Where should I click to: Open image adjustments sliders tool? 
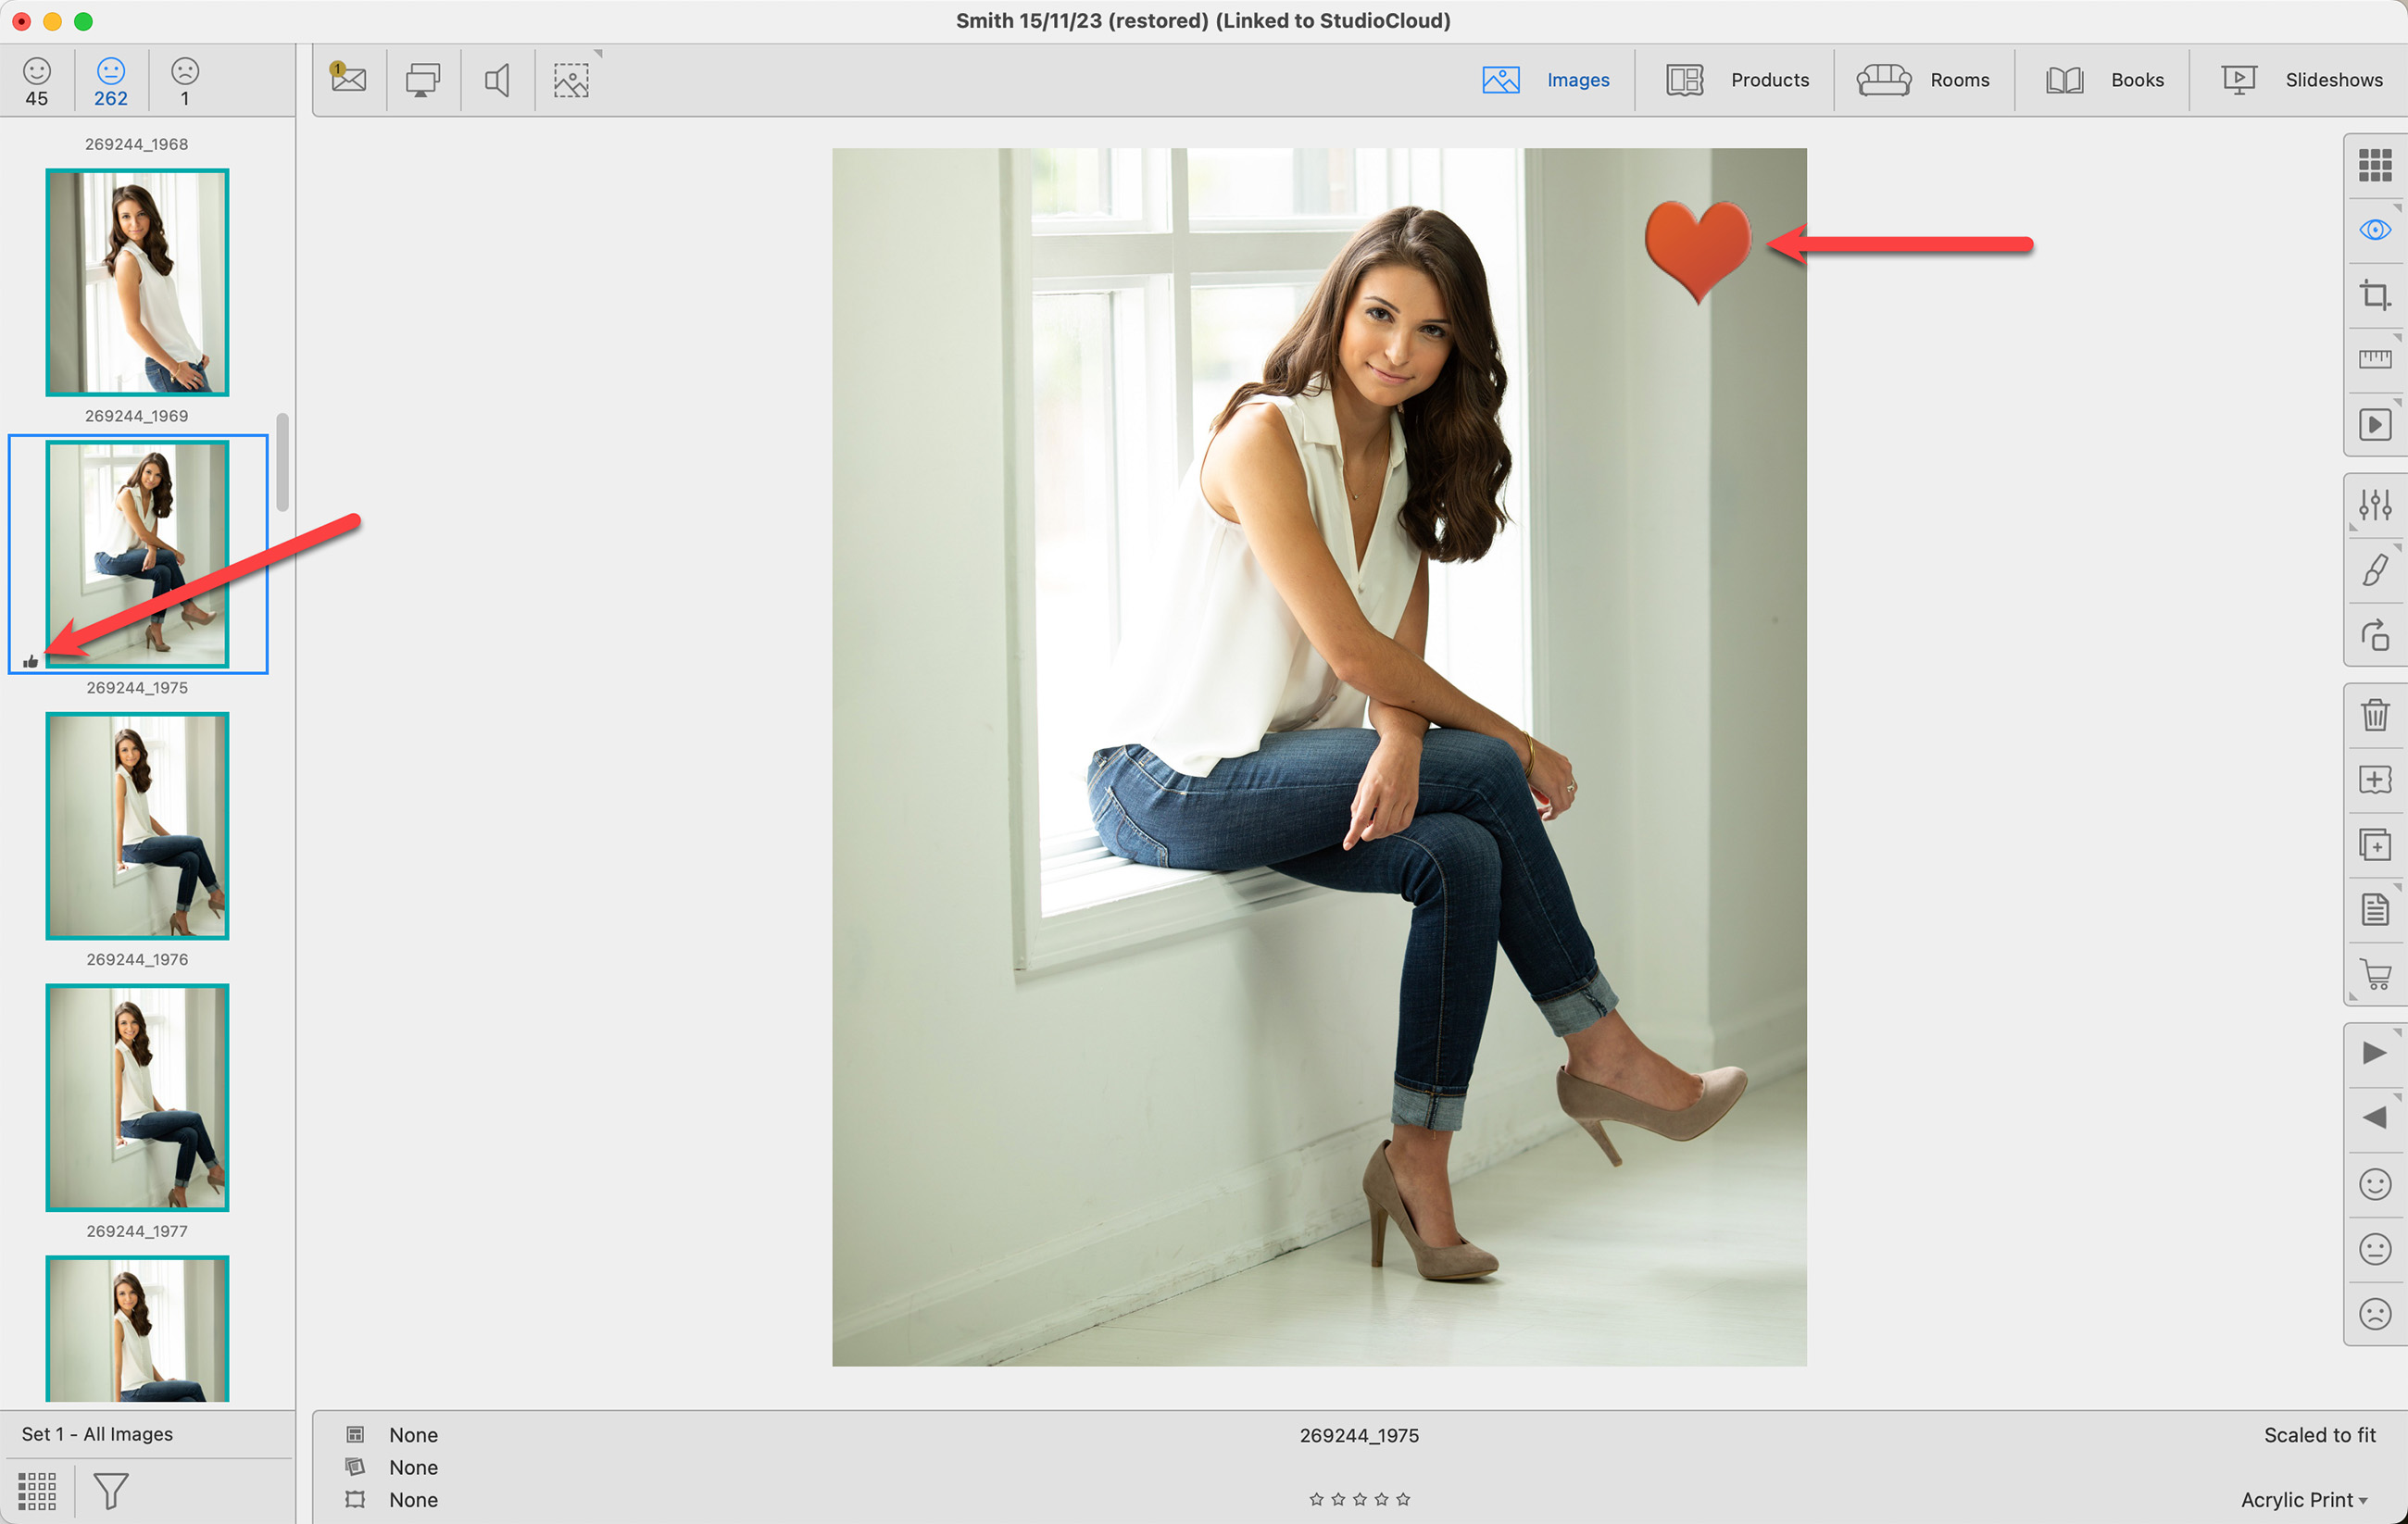[x=2374, y=505]
